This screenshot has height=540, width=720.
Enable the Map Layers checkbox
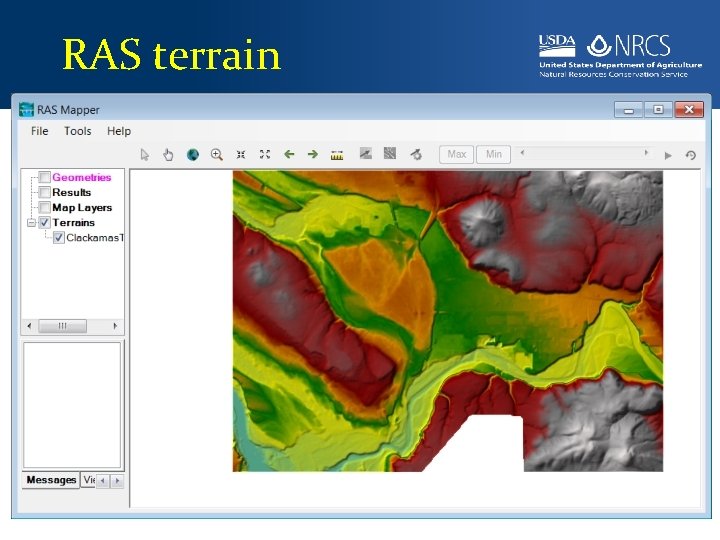pos(44,208)
